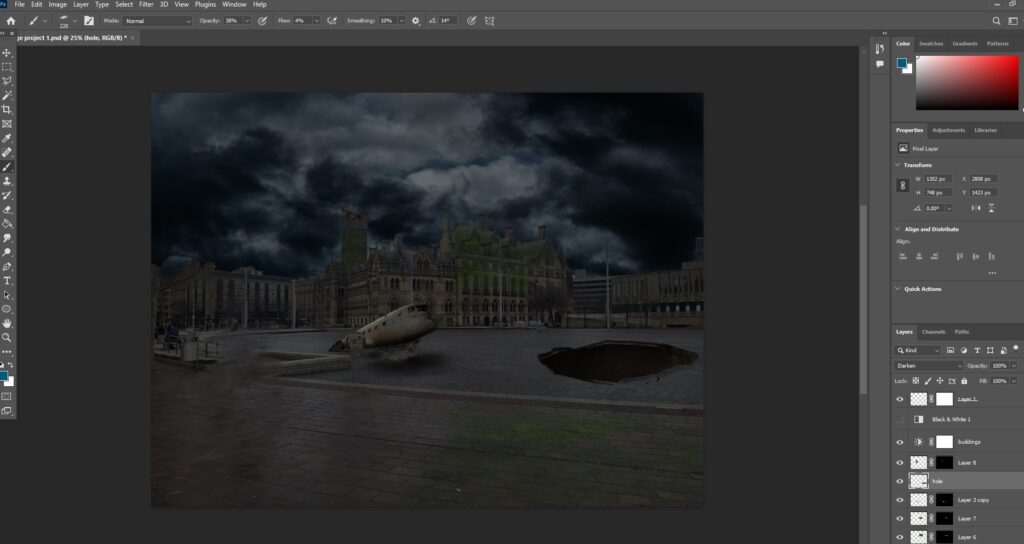Toggle visibility of Layer 7
Viewport: 1024px width, 544px height.
click(900, 518)
